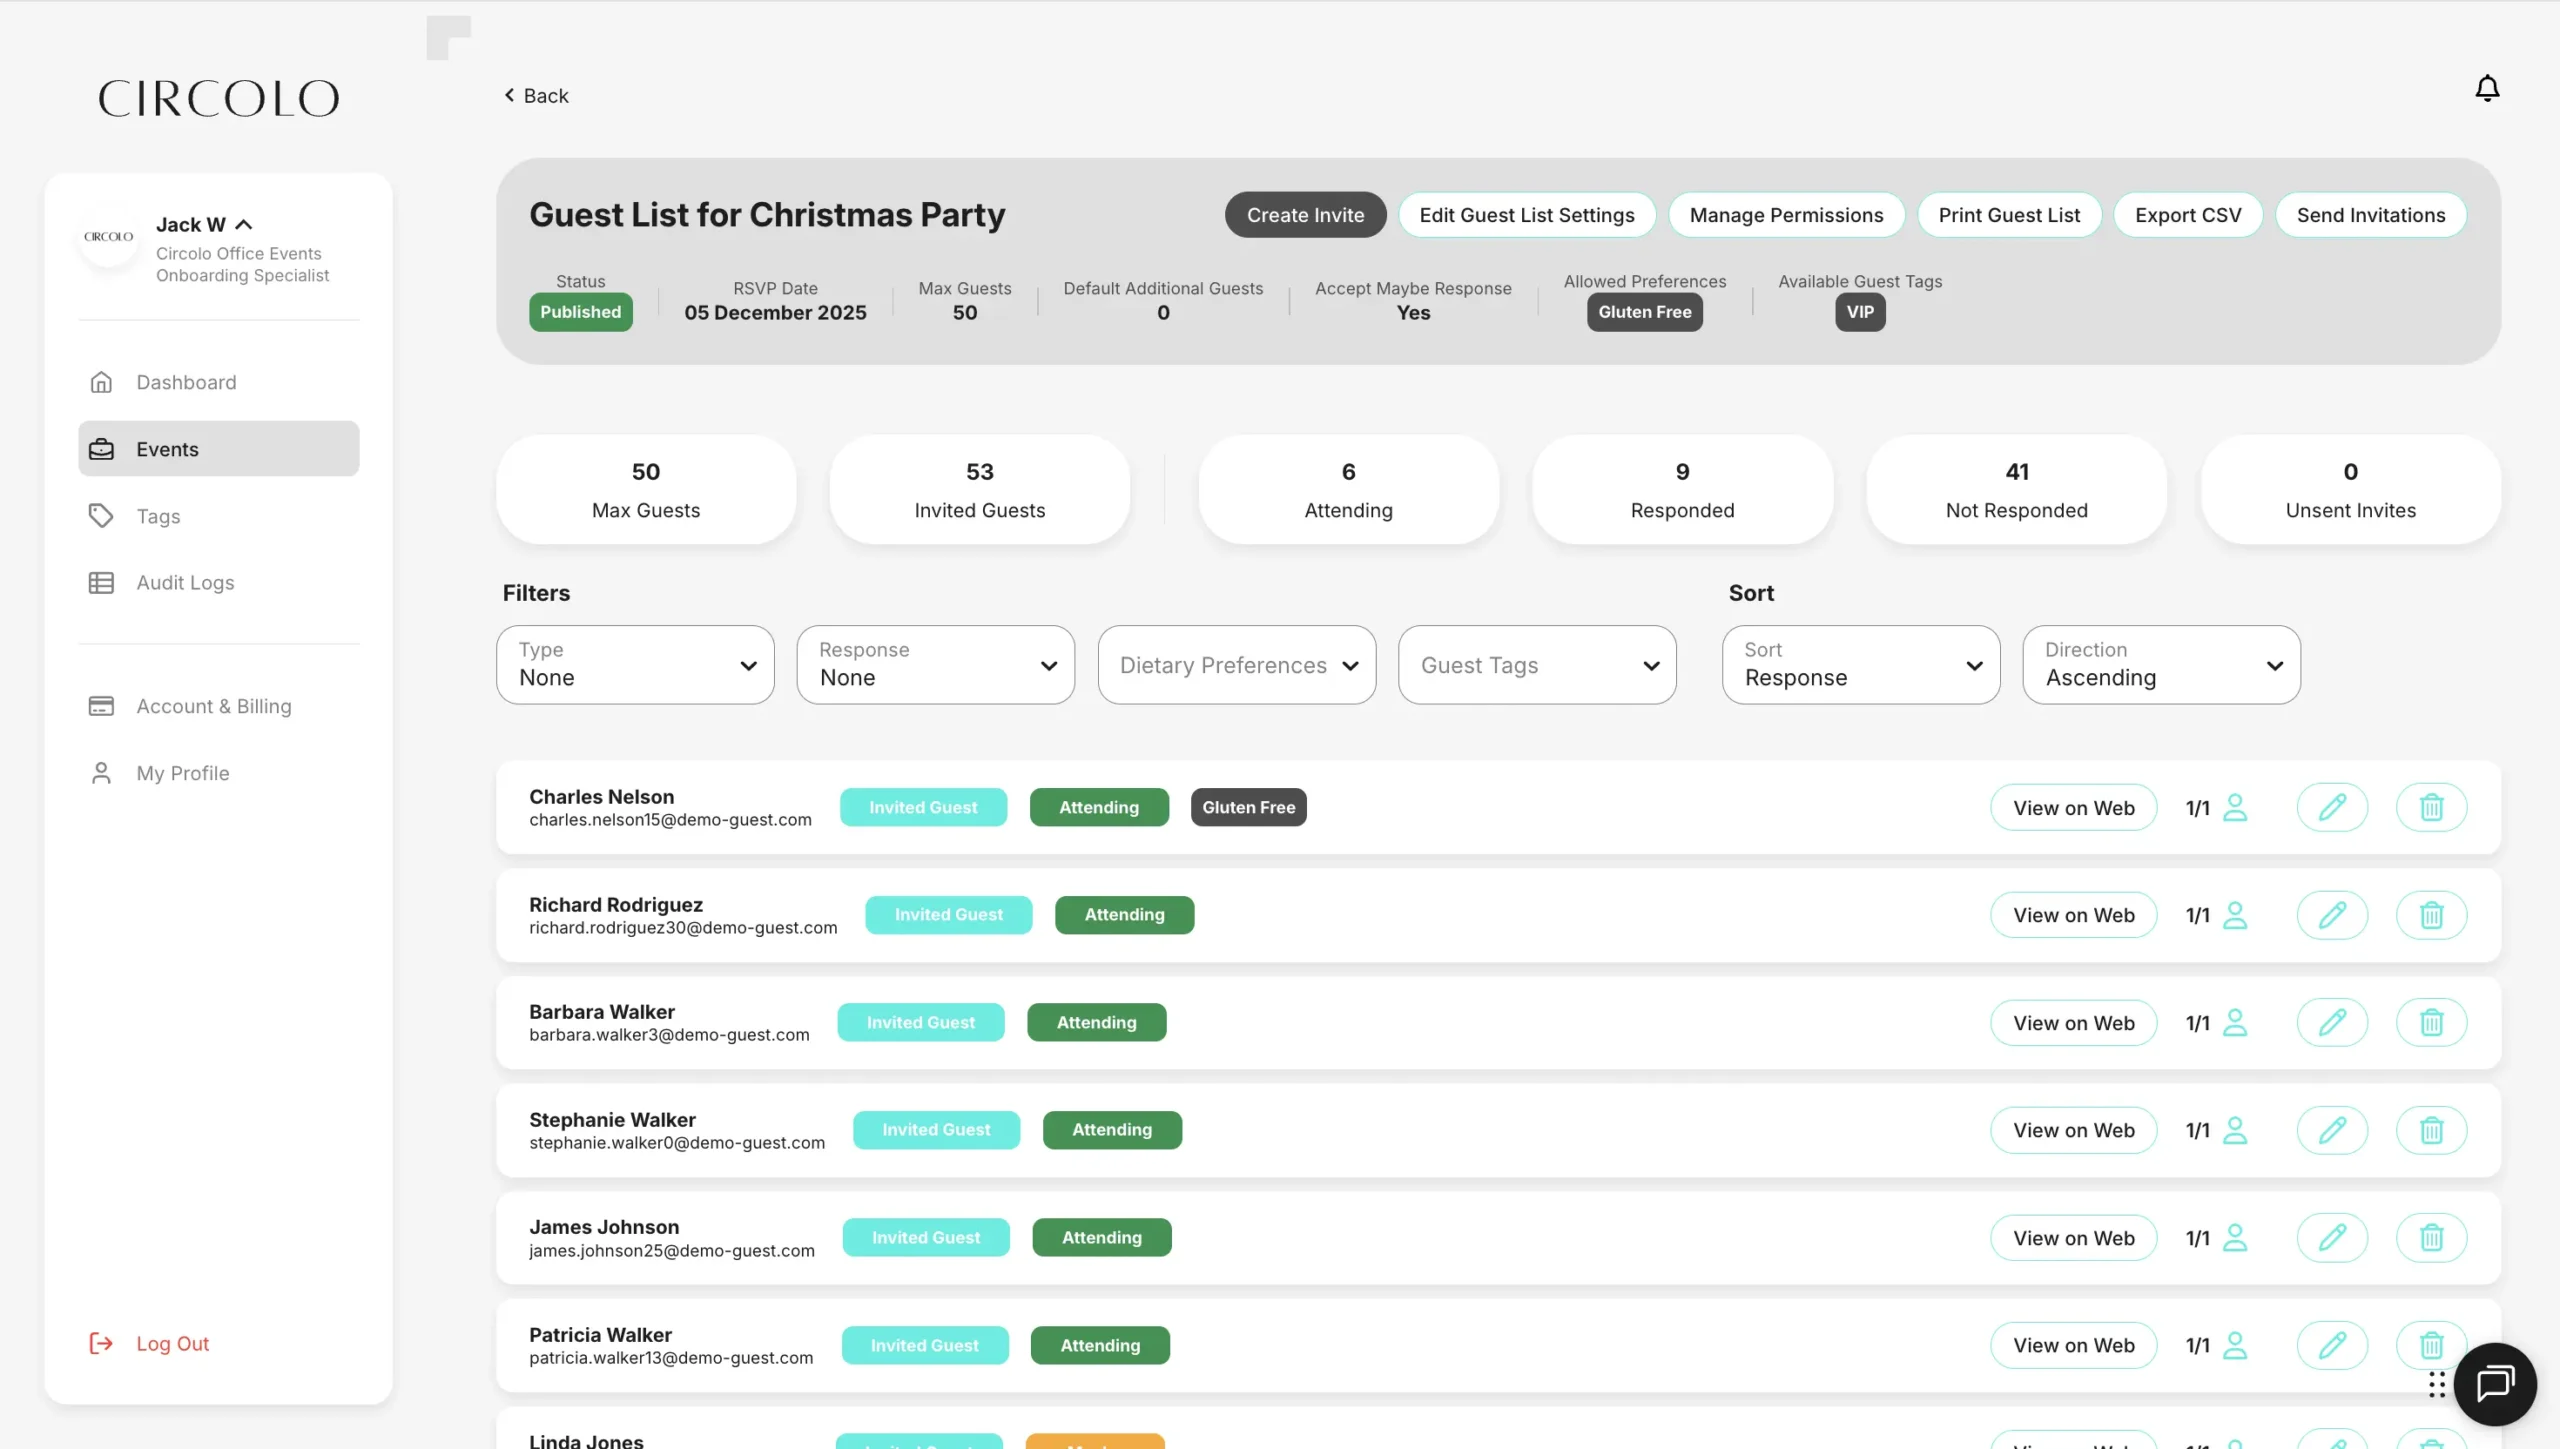Open the chat support widget

click(2495, 1384)
